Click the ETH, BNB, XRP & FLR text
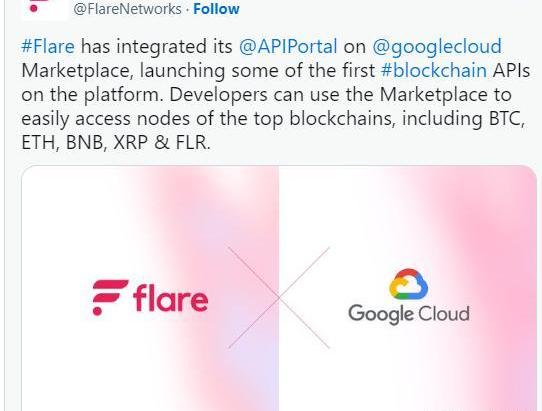Image resolution: width=542 pixels, height=411 pixels. click(x=116, y=142)
